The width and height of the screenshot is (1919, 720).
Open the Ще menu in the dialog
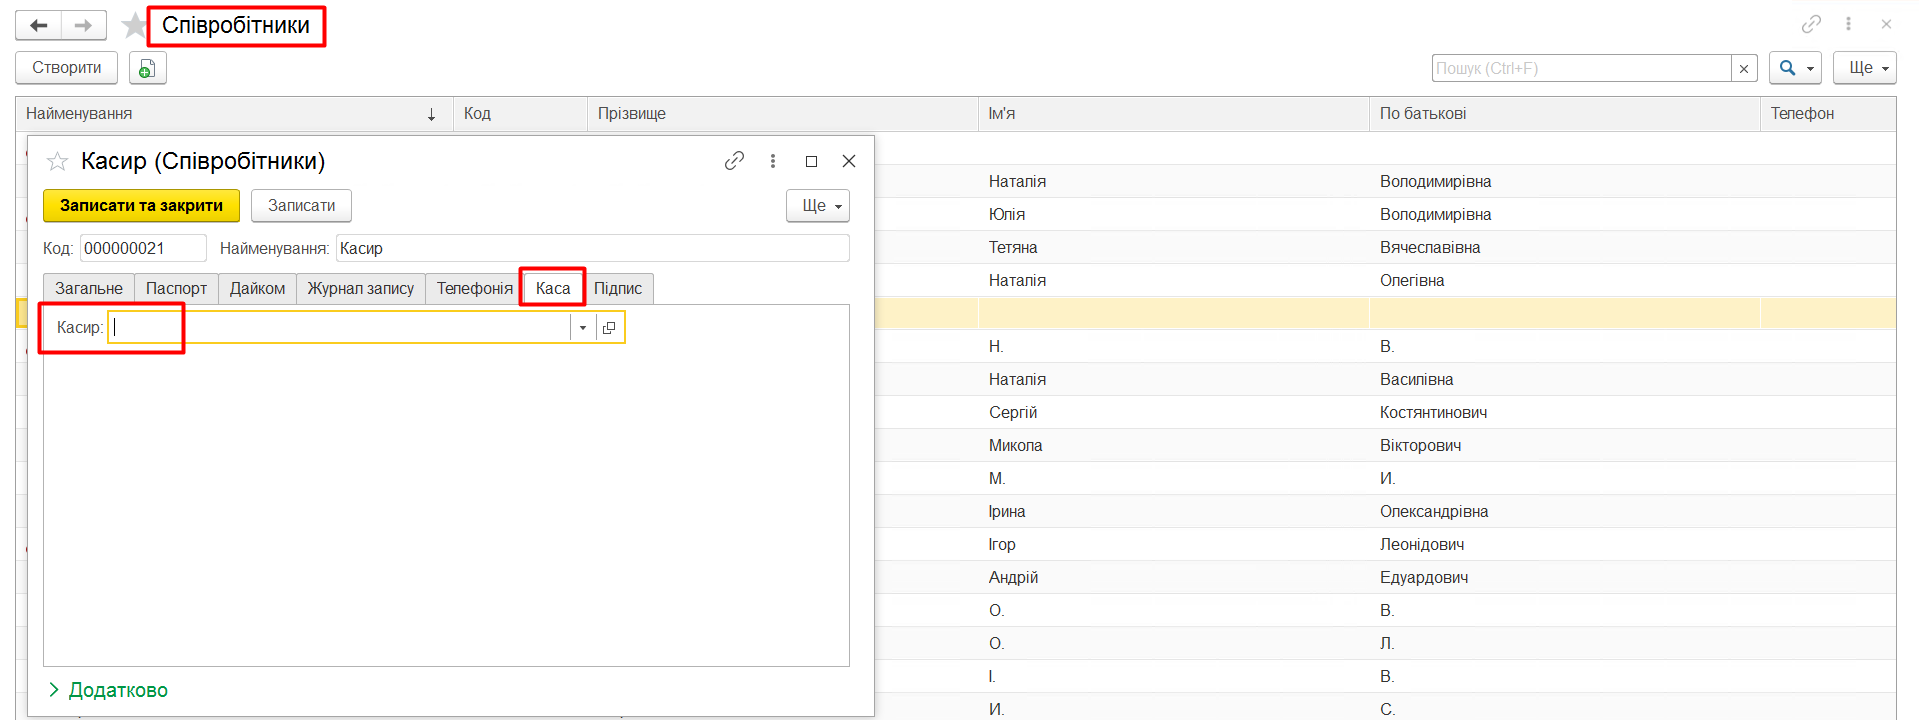pyautogui.click(x=817, y=205)
